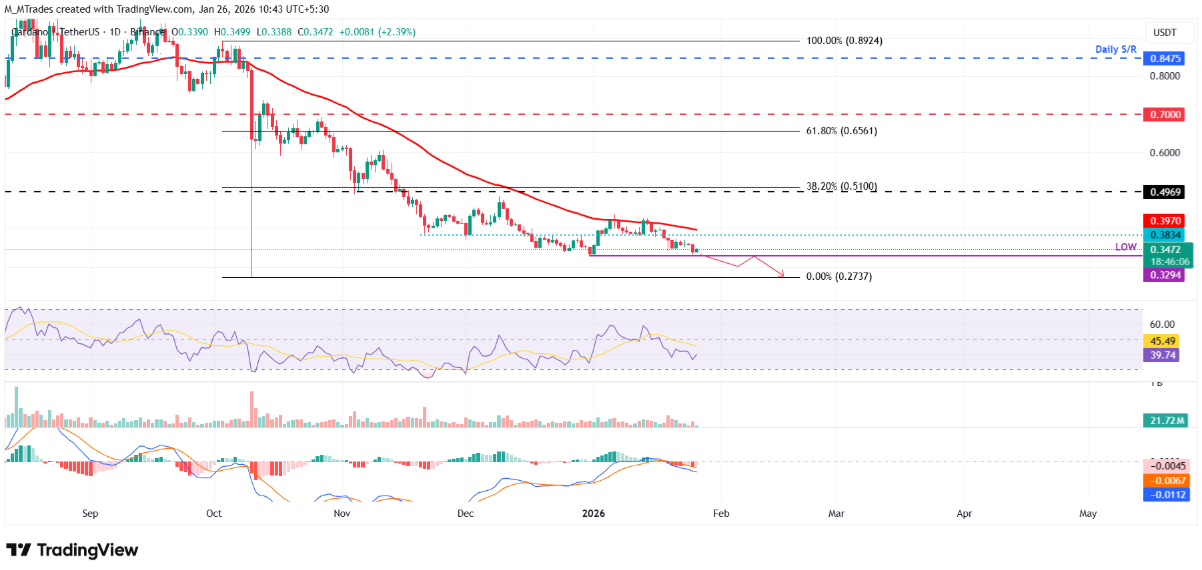Click the 2026 label on time axis
This screenshot has height=570, width=1202.
pyautogui.click(x=593, y=513)
